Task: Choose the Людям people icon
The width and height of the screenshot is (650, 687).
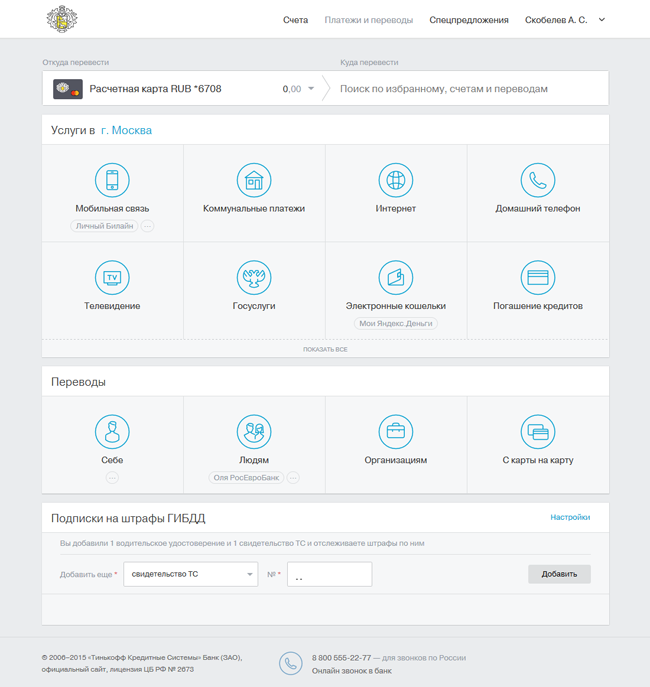Action: 254,432
